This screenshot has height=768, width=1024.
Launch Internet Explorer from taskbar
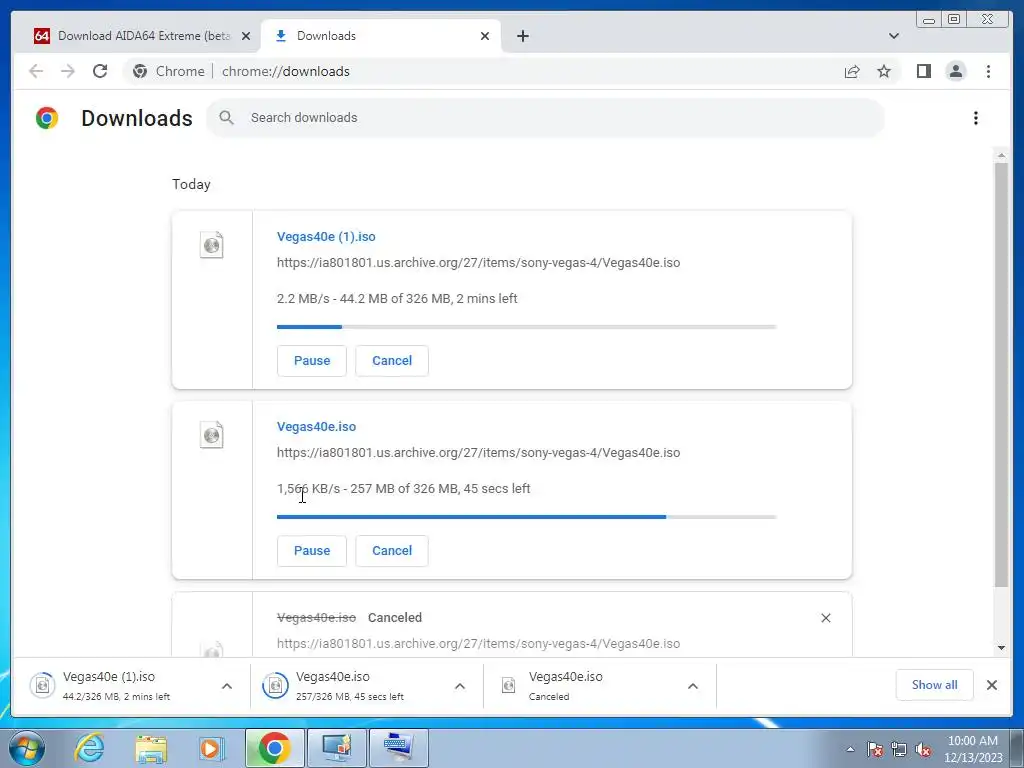point(89,748)
